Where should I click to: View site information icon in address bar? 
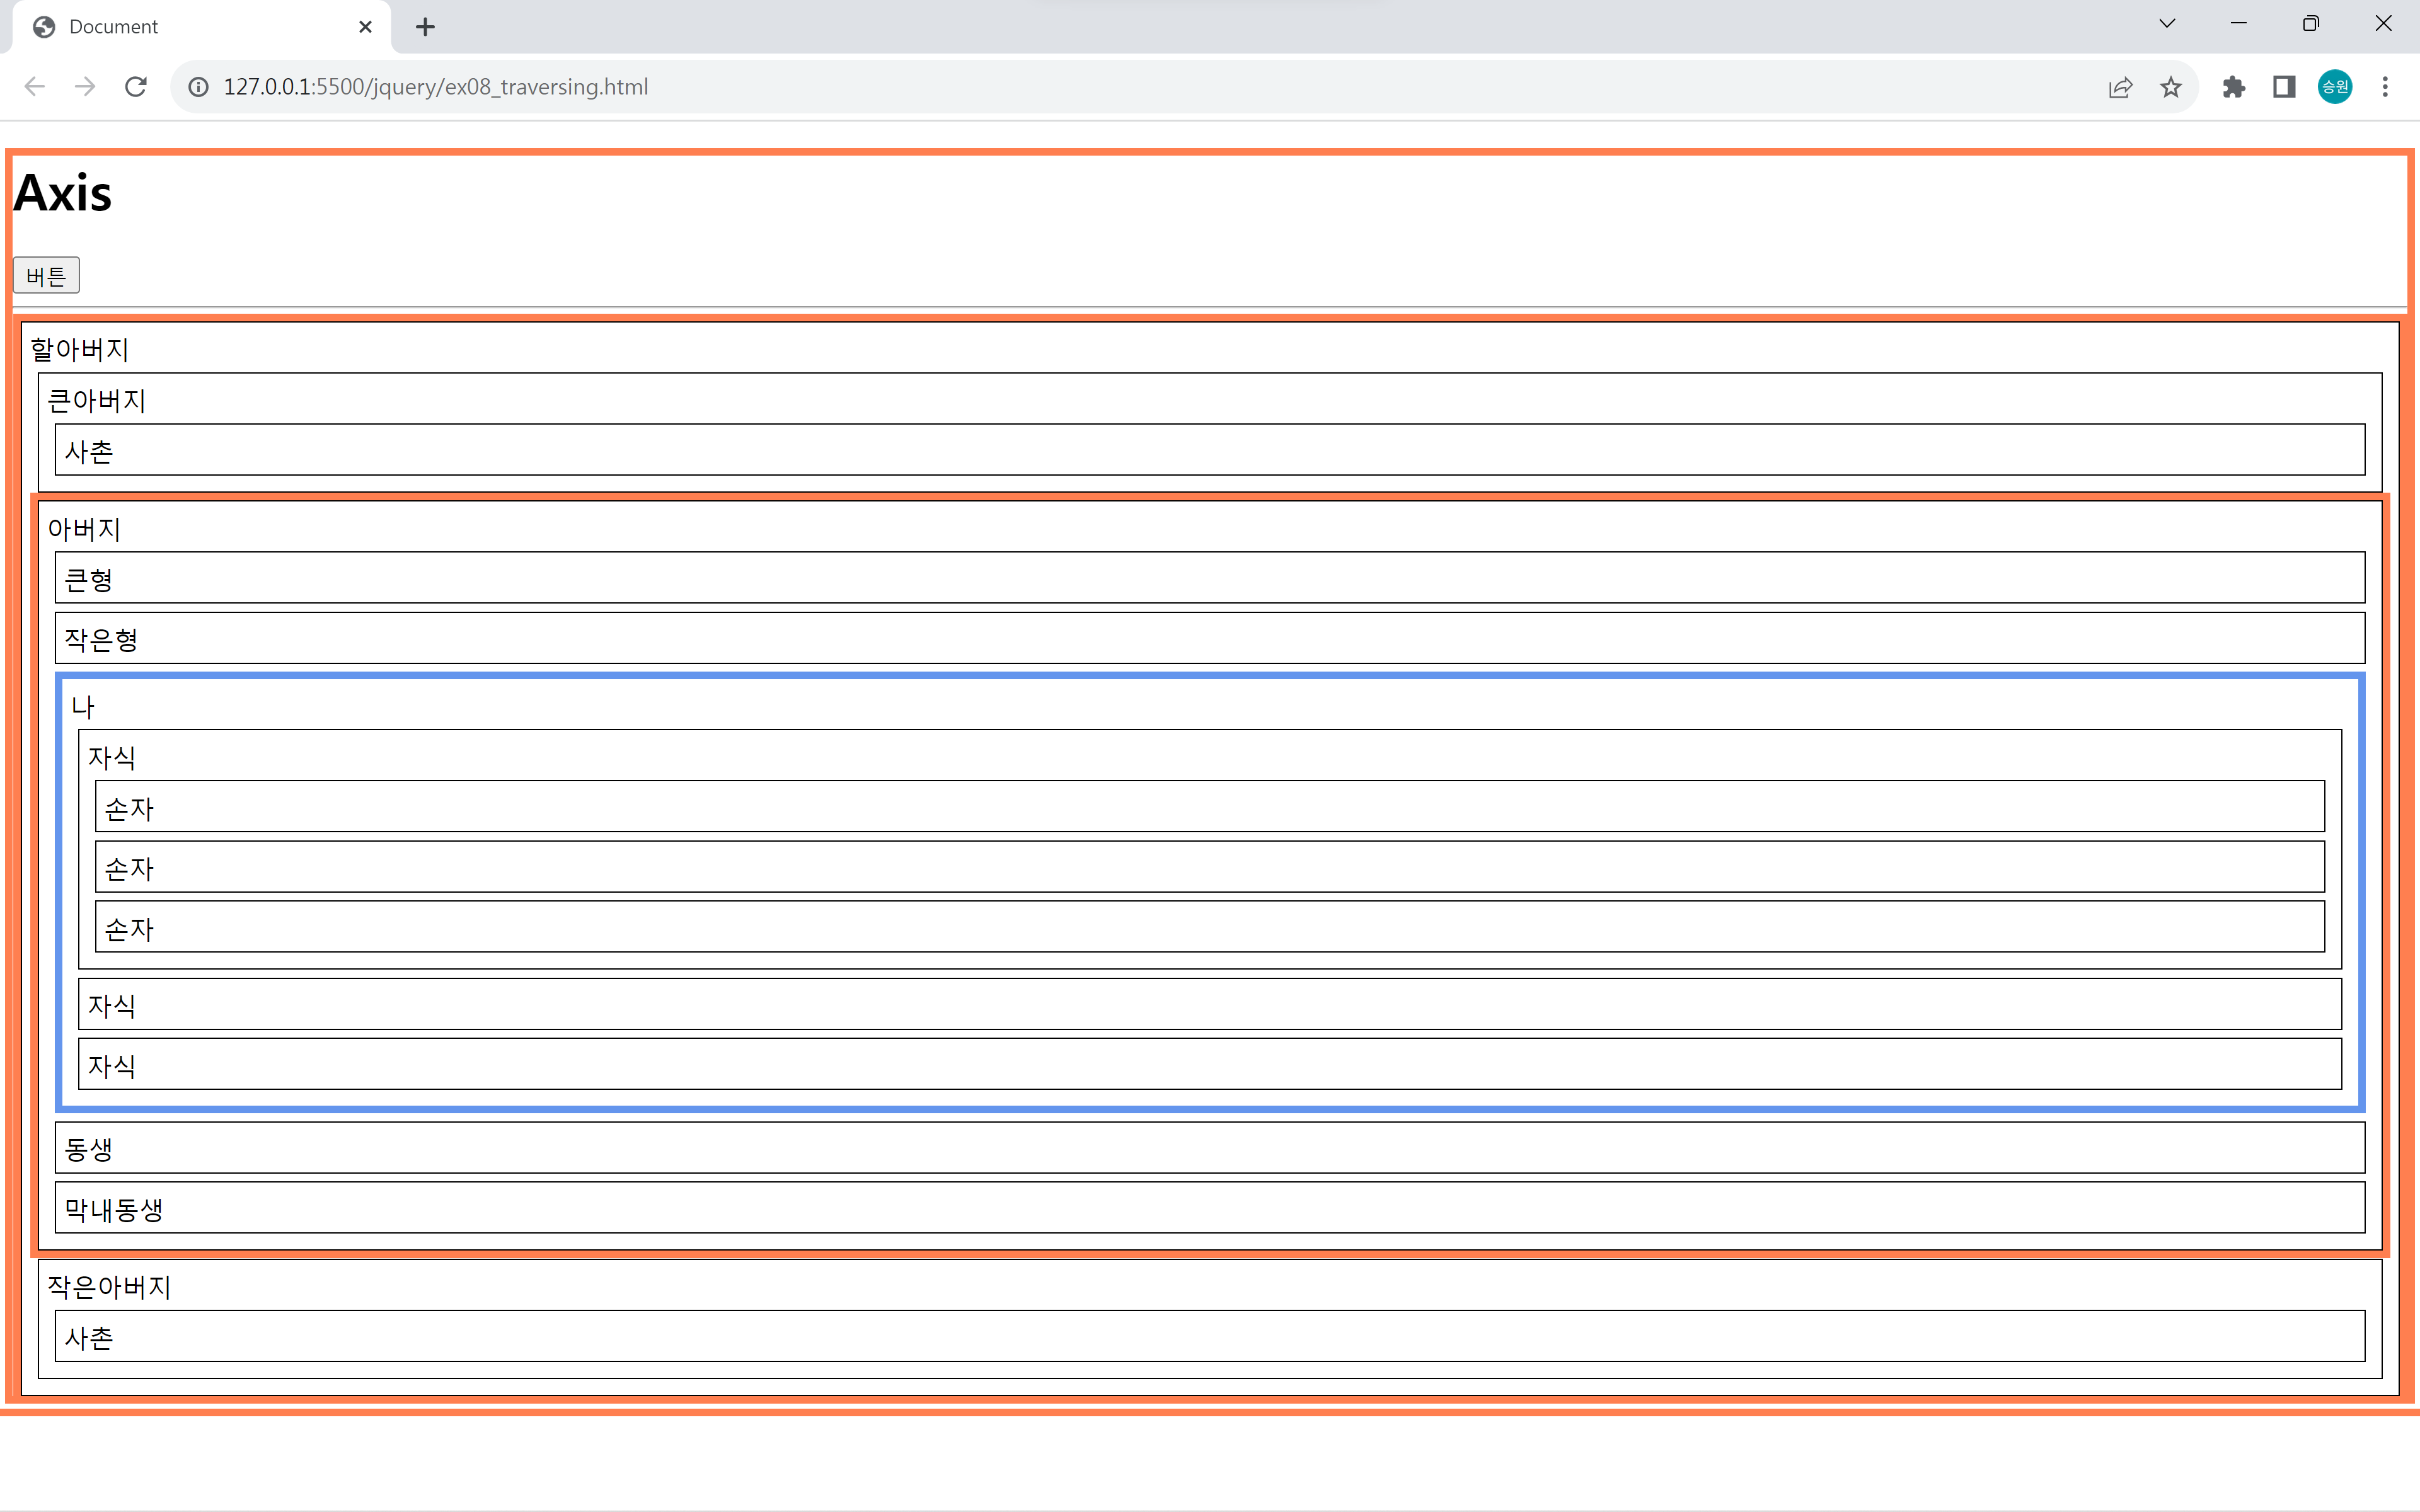(199, 87)
